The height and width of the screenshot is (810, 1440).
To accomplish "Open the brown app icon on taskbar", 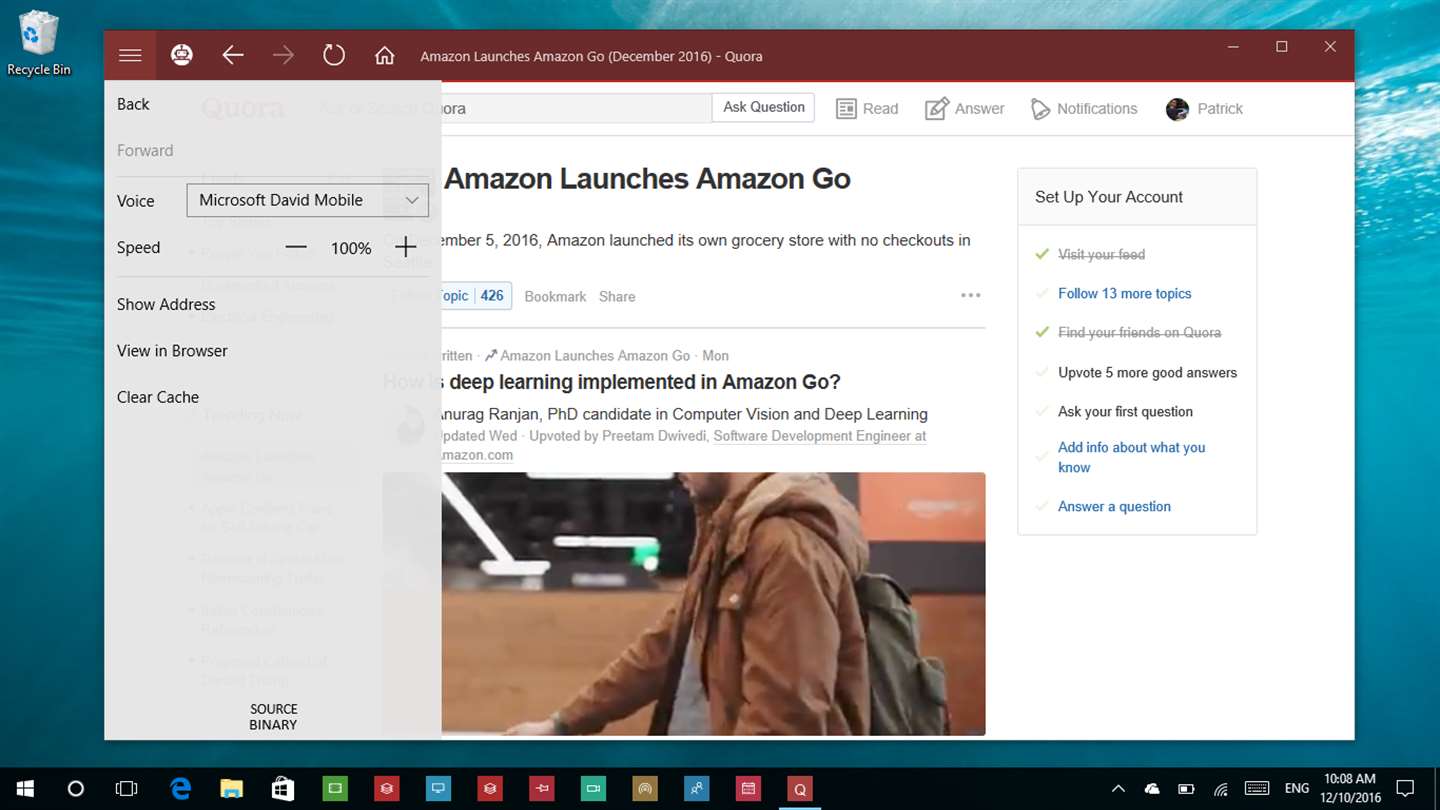I will 645,789.
